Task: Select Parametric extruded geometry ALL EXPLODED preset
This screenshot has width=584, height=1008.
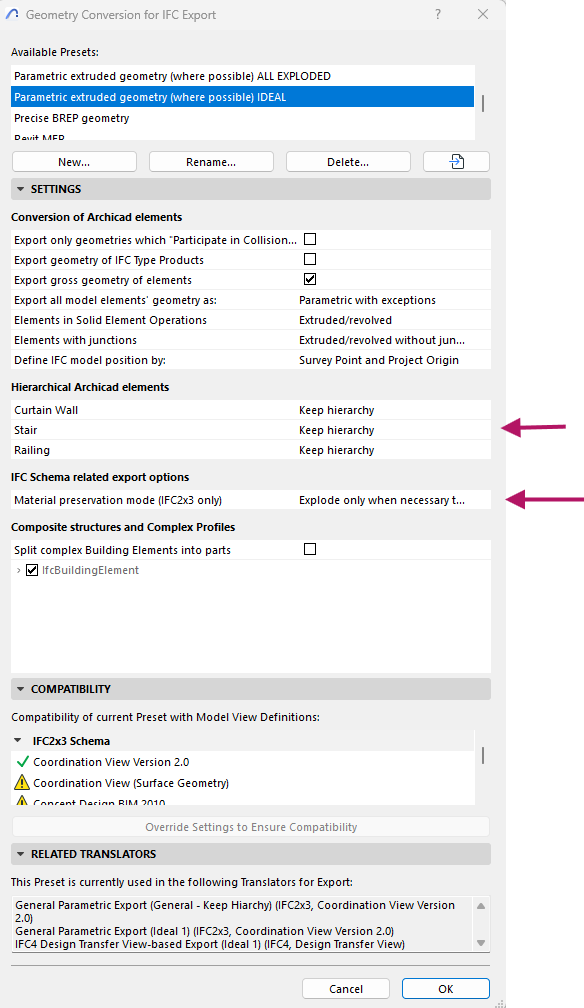Action: coord(242,76)
